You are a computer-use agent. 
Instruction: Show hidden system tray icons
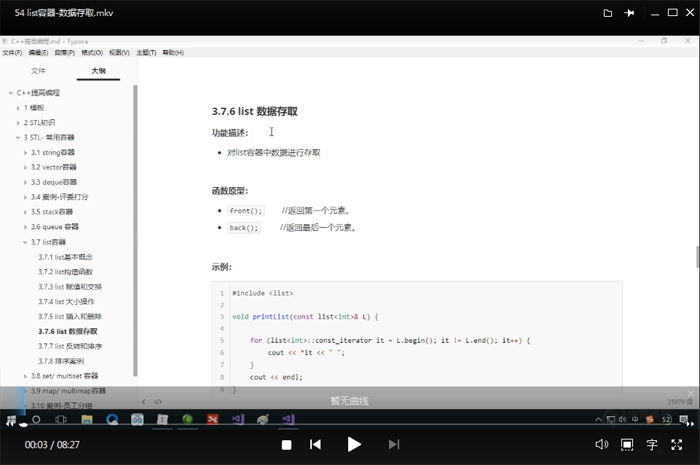598,419
